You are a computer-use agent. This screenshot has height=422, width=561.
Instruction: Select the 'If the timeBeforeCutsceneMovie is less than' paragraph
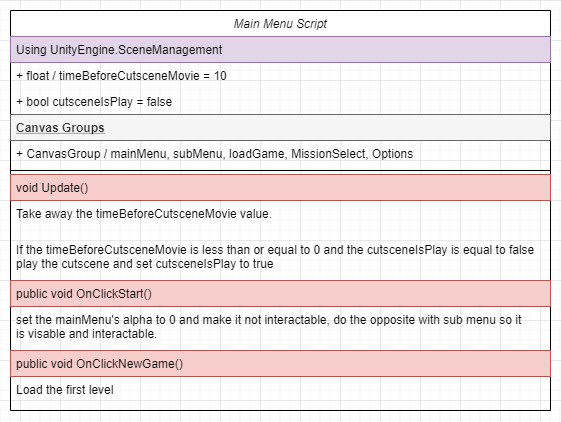pyautogui.click(x=275, y=257)
